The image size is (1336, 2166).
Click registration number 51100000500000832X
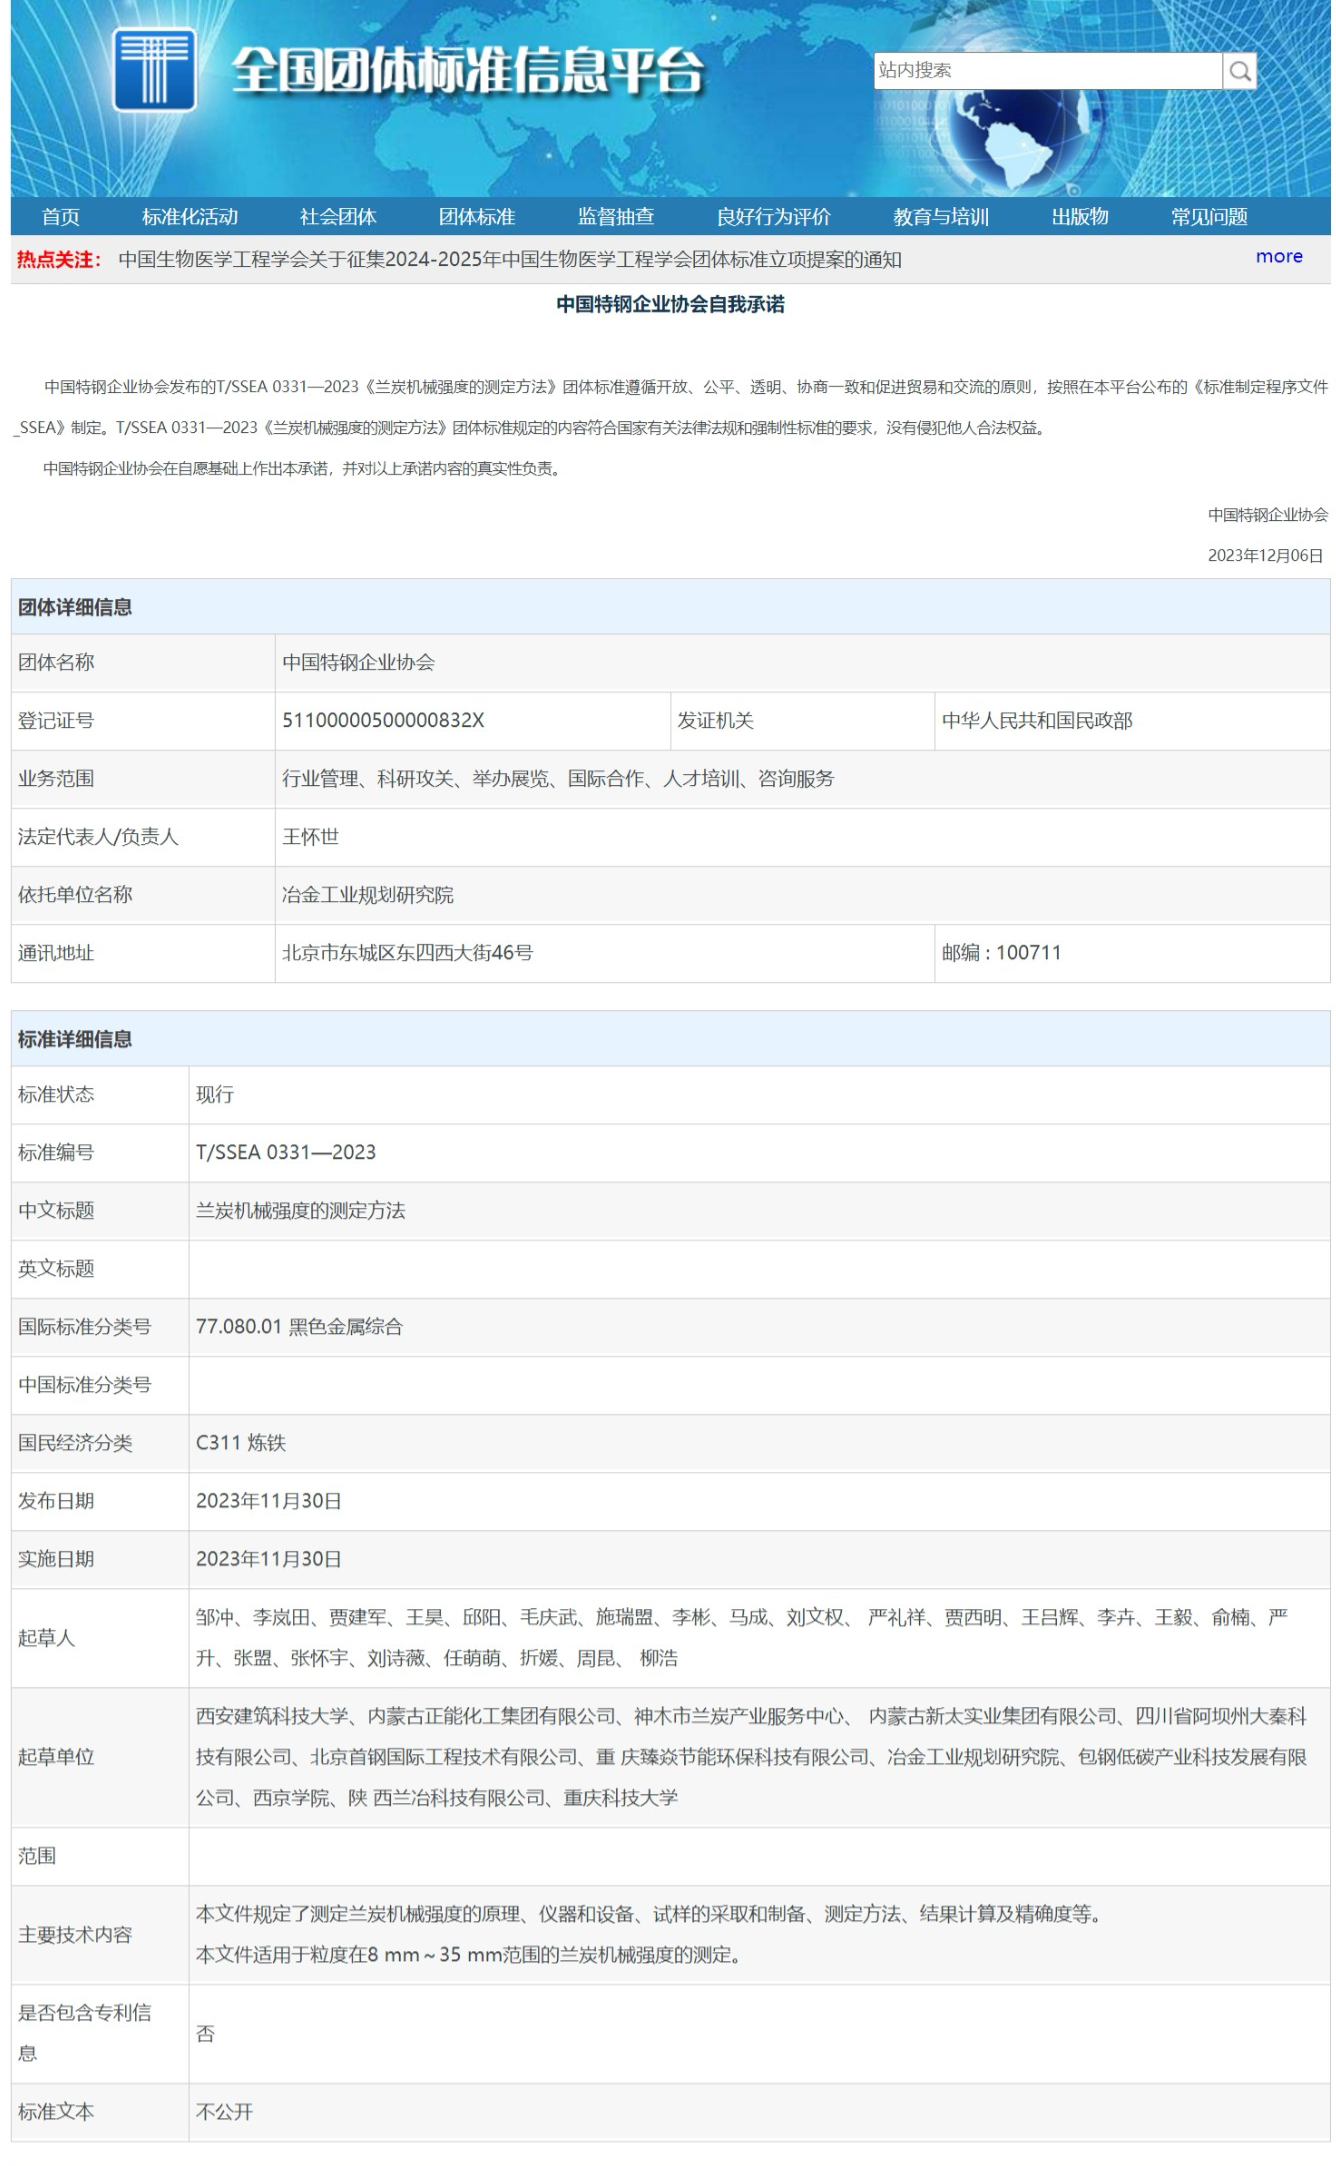tap(383, 721)
